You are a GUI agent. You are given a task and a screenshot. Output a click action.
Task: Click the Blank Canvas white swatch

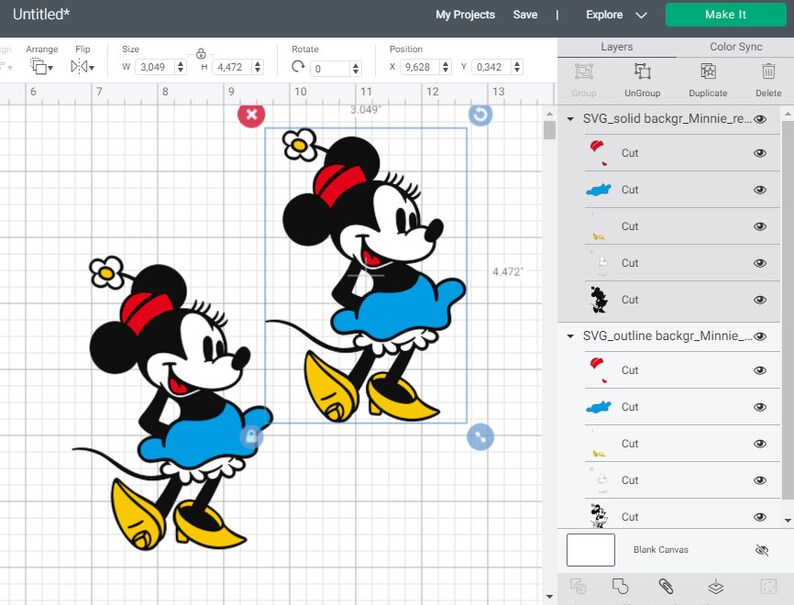click(590, 550)
